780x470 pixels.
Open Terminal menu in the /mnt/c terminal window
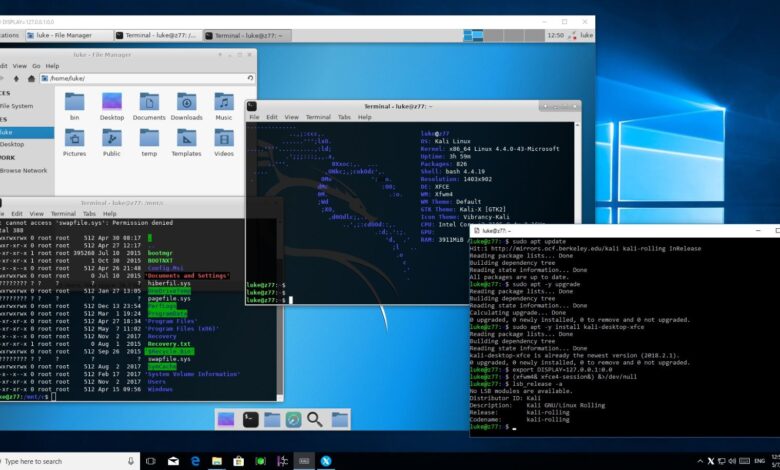click(63, 213)
